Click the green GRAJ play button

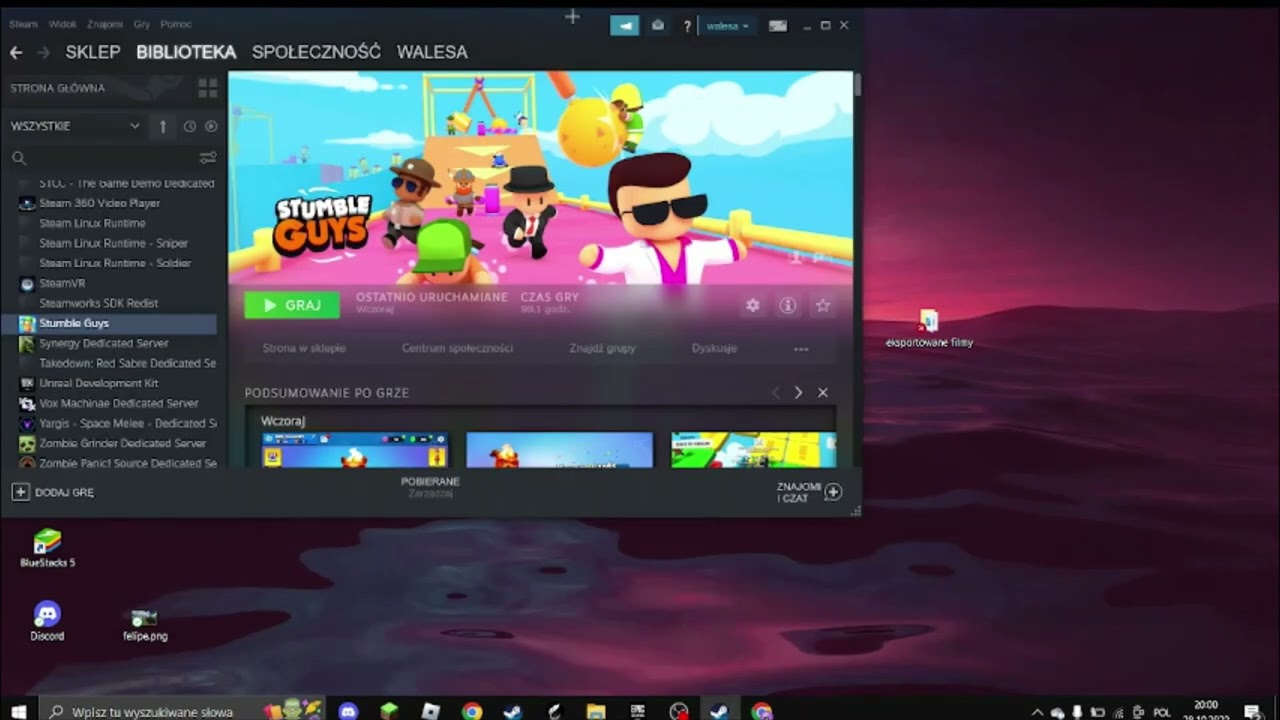point(292,305)
